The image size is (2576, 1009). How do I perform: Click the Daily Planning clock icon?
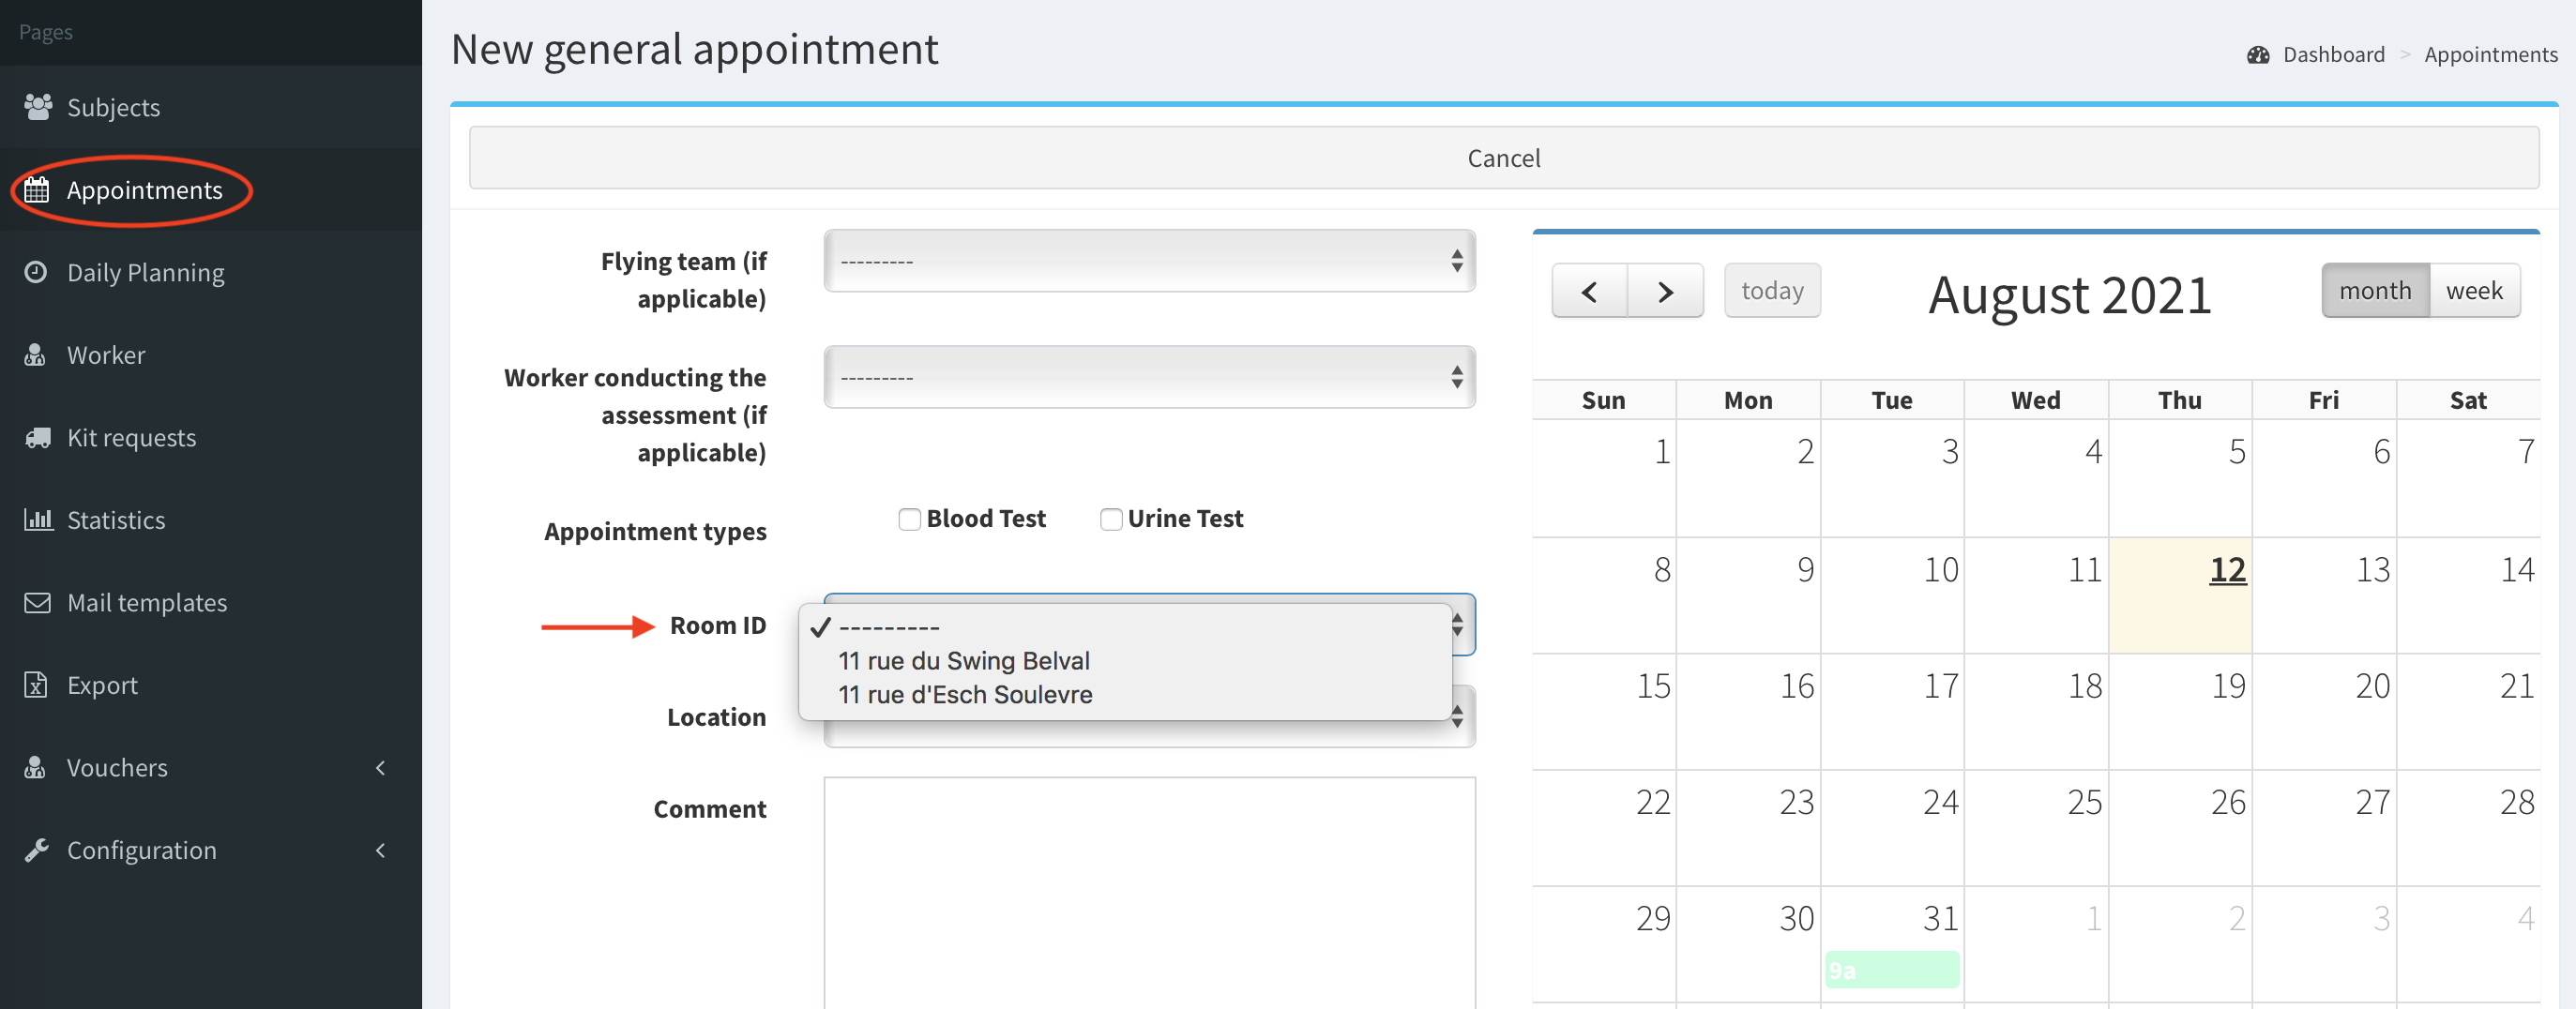pos(36,272)
